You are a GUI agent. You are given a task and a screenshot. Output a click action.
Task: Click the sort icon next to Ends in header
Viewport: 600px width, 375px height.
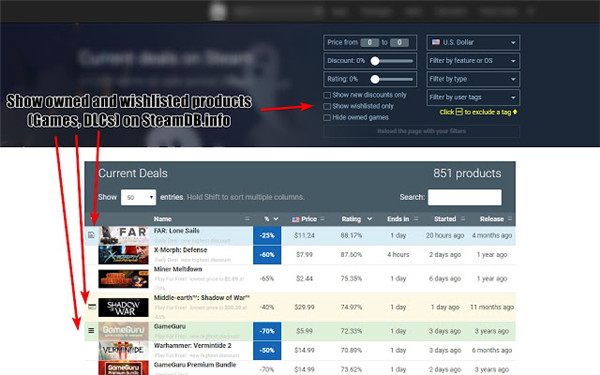pos(416,219)
